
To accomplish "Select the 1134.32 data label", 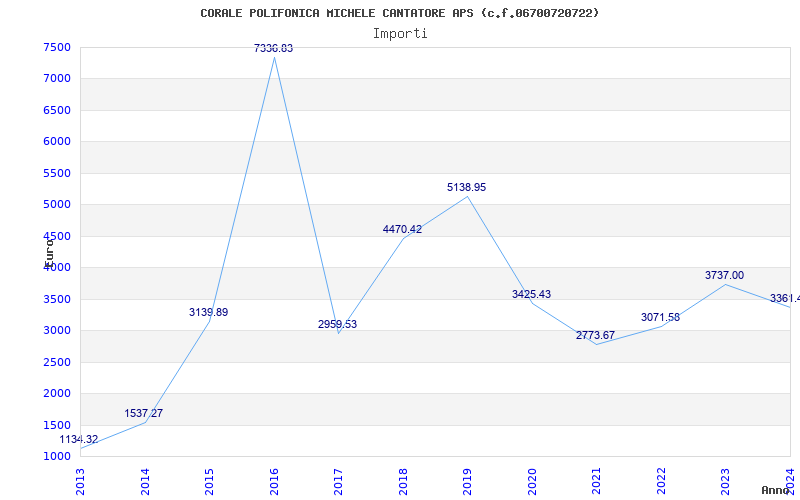I will (x=79, y=439).
